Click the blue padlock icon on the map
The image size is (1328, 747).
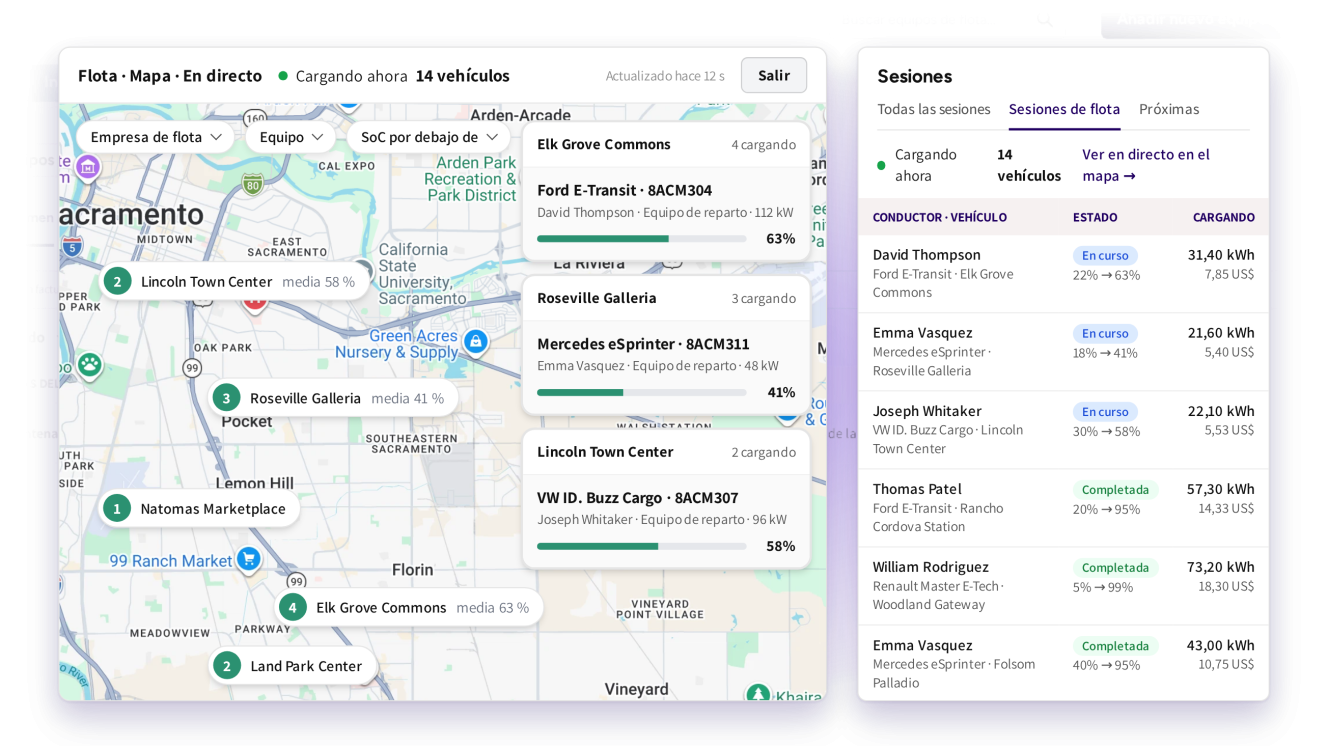476,342
